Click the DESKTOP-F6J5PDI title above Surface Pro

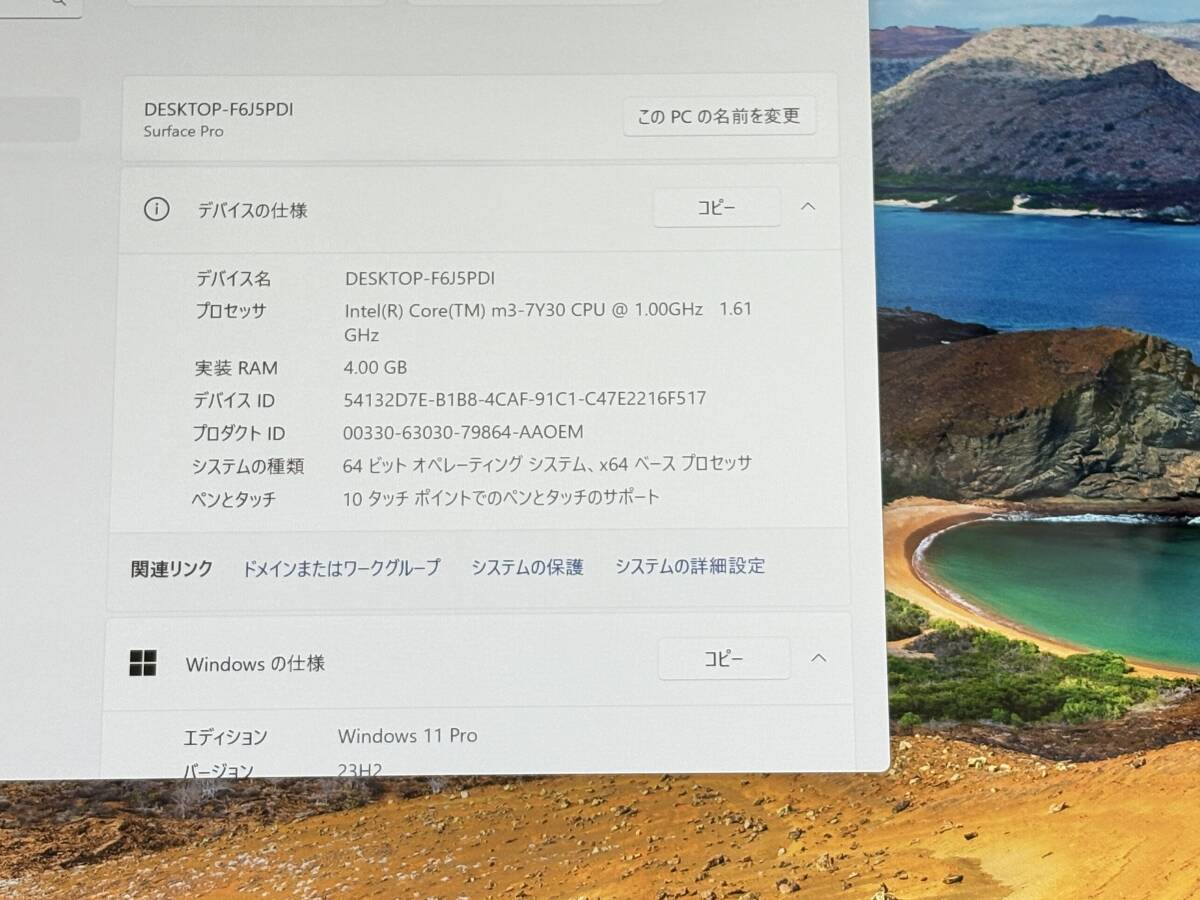coord(218,109)
